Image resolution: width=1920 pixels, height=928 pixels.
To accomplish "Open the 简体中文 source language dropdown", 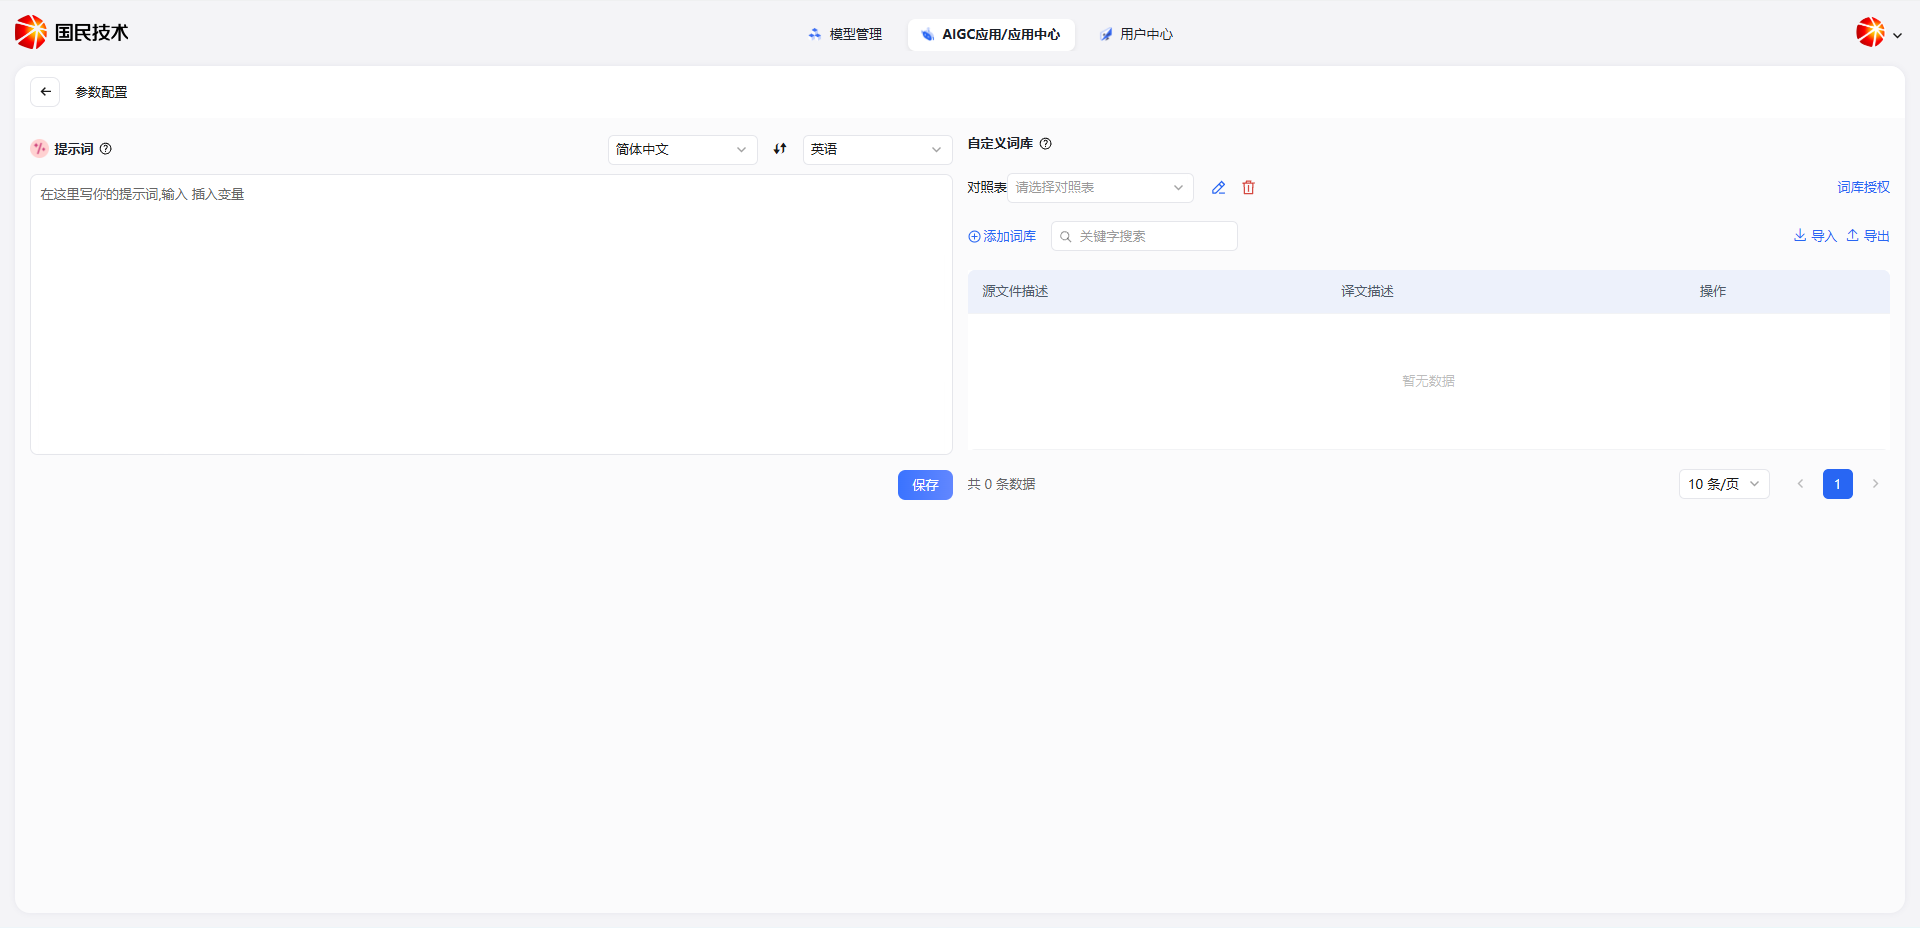I will (682, 150).
